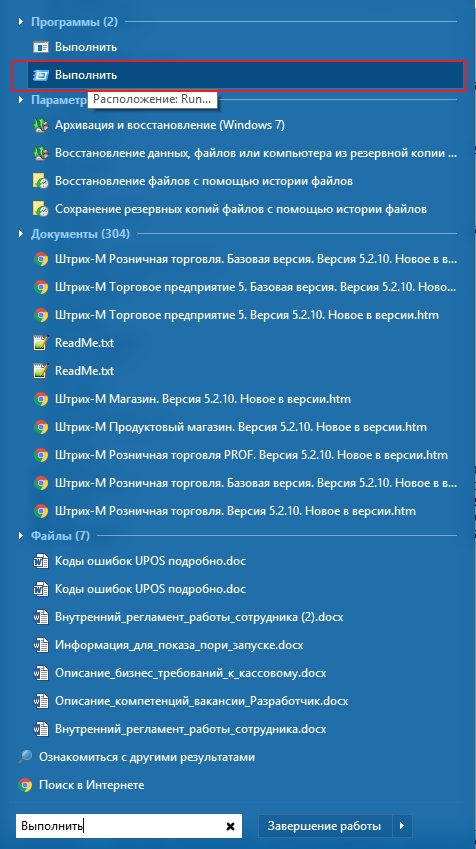Open Архивация и восстановление (Windows 7) icon
The width and height of the screenshot is (476, 849).
[x=41, y=125]
